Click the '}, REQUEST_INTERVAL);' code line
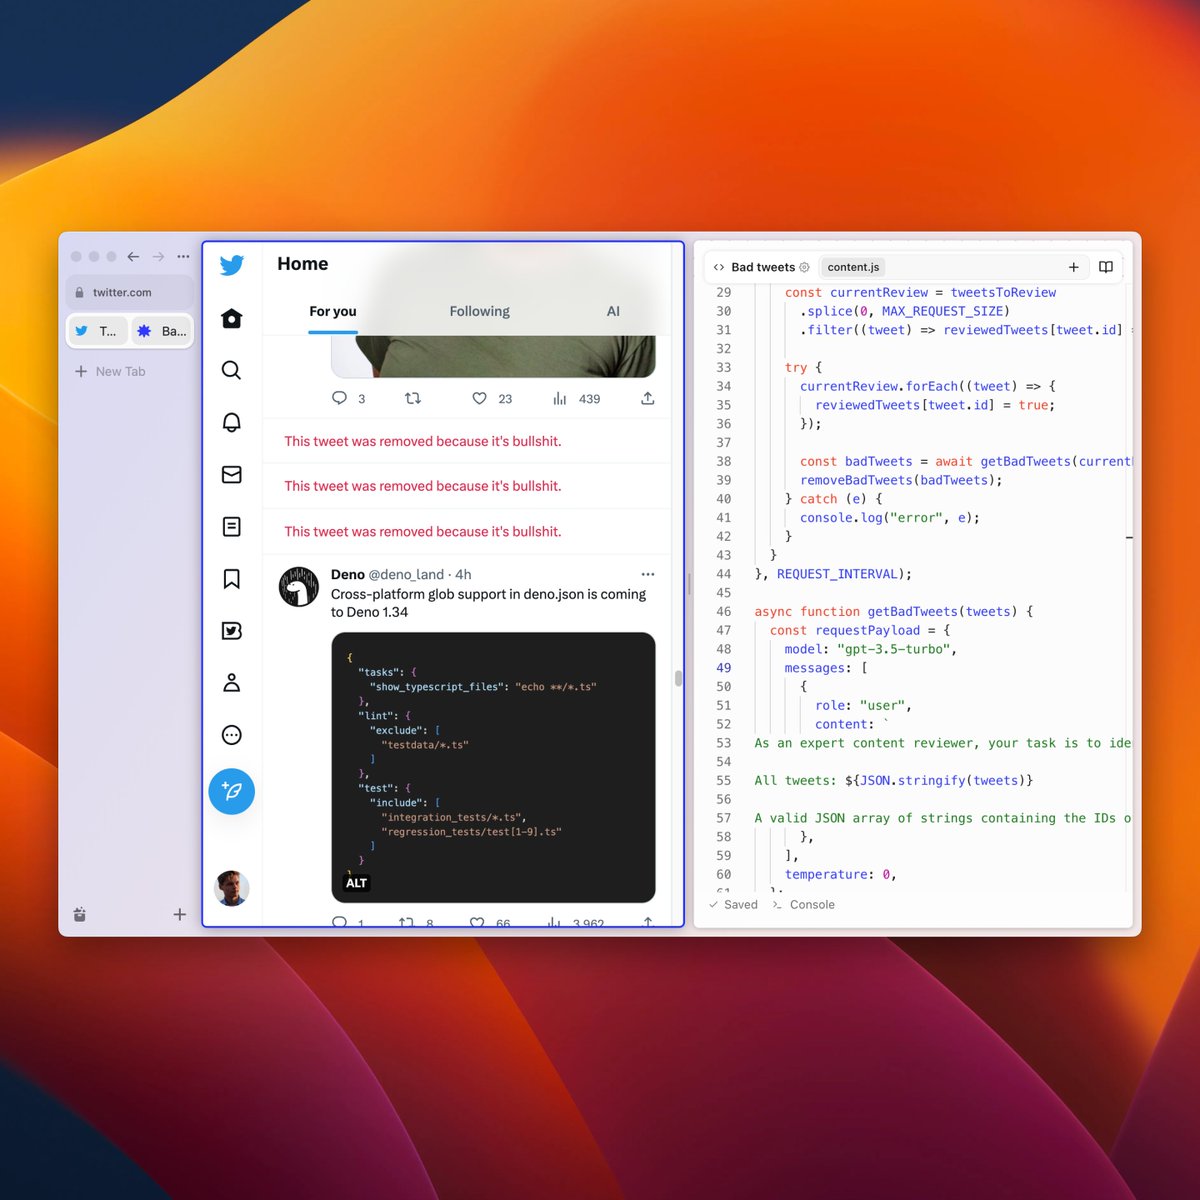This screenshot has height=1200, width=1200. click(833, 574)
